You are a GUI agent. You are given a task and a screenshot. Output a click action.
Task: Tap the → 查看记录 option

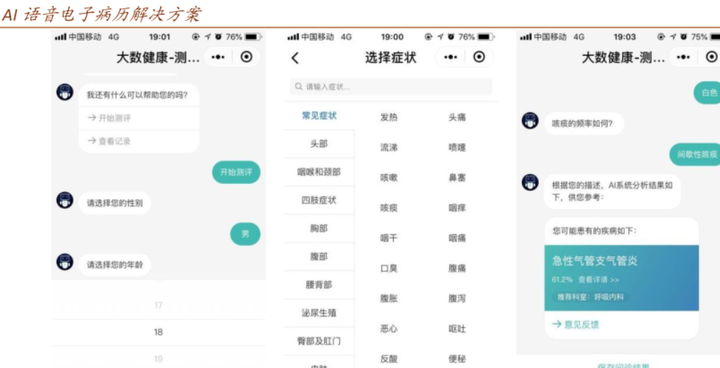[139, 141]
